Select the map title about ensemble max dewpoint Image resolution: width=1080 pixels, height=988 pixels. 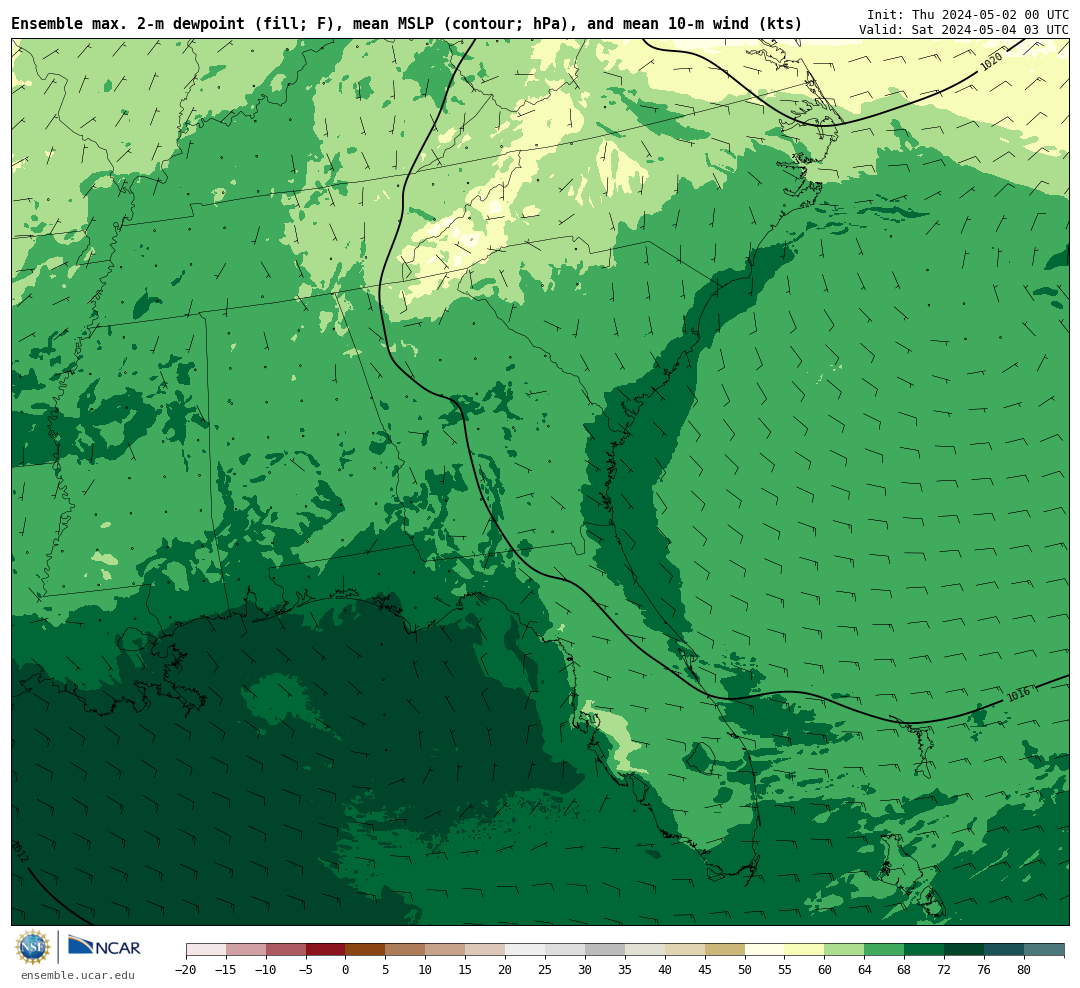coord(406,24)
